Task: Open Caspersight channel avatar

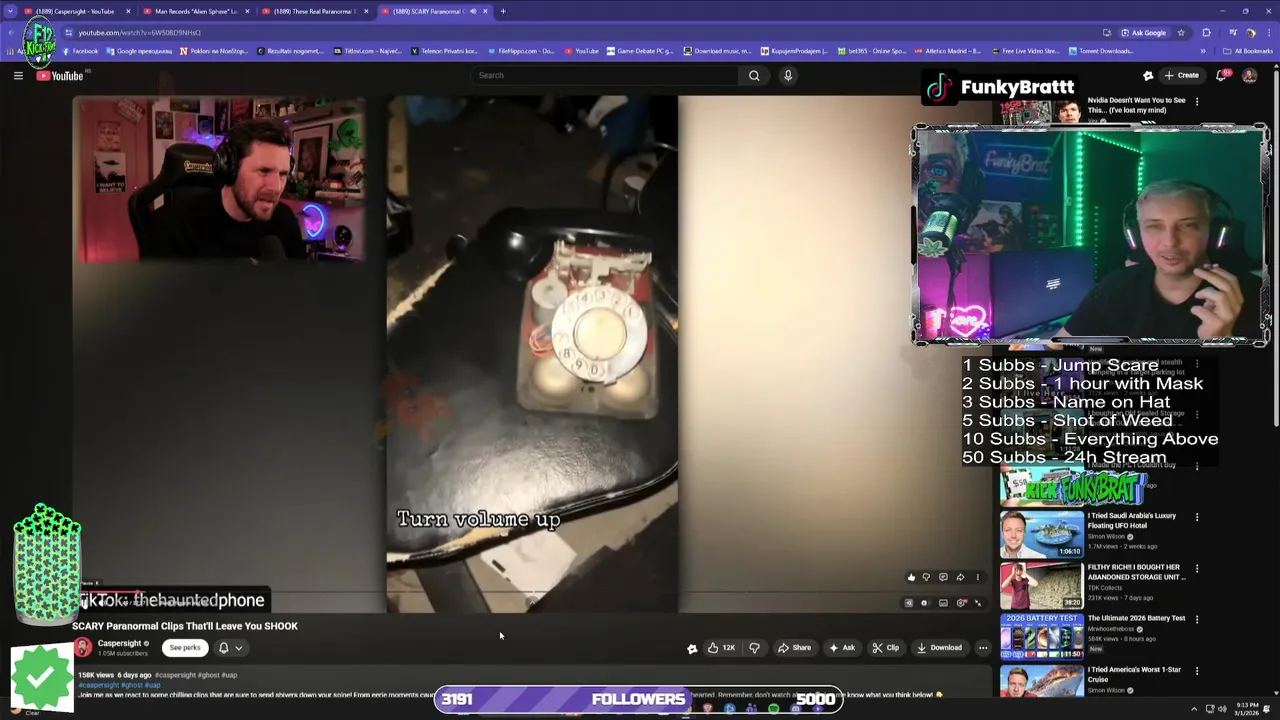Action: 82,648
